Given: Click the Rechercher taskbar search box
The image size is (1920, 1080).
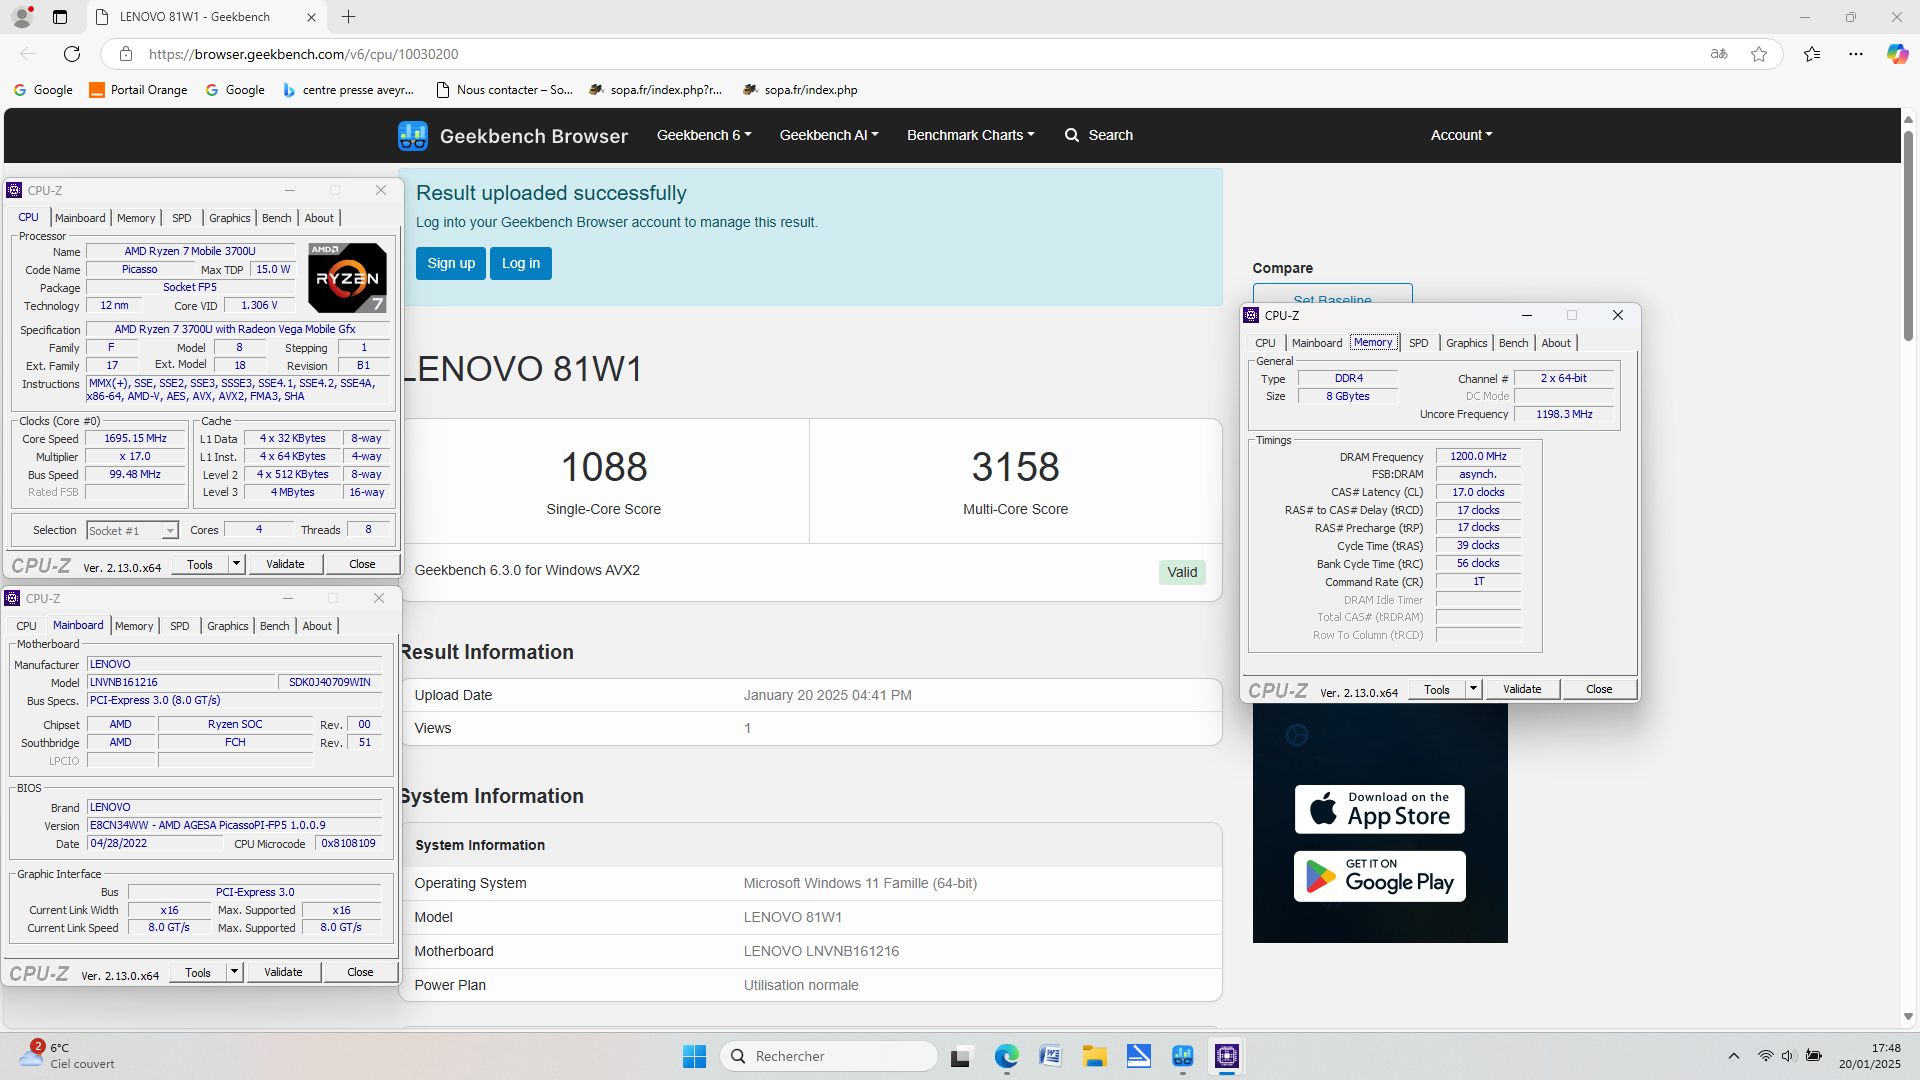Looking at the screenshot, I should pyautogui.click(x=829, y=1056).
